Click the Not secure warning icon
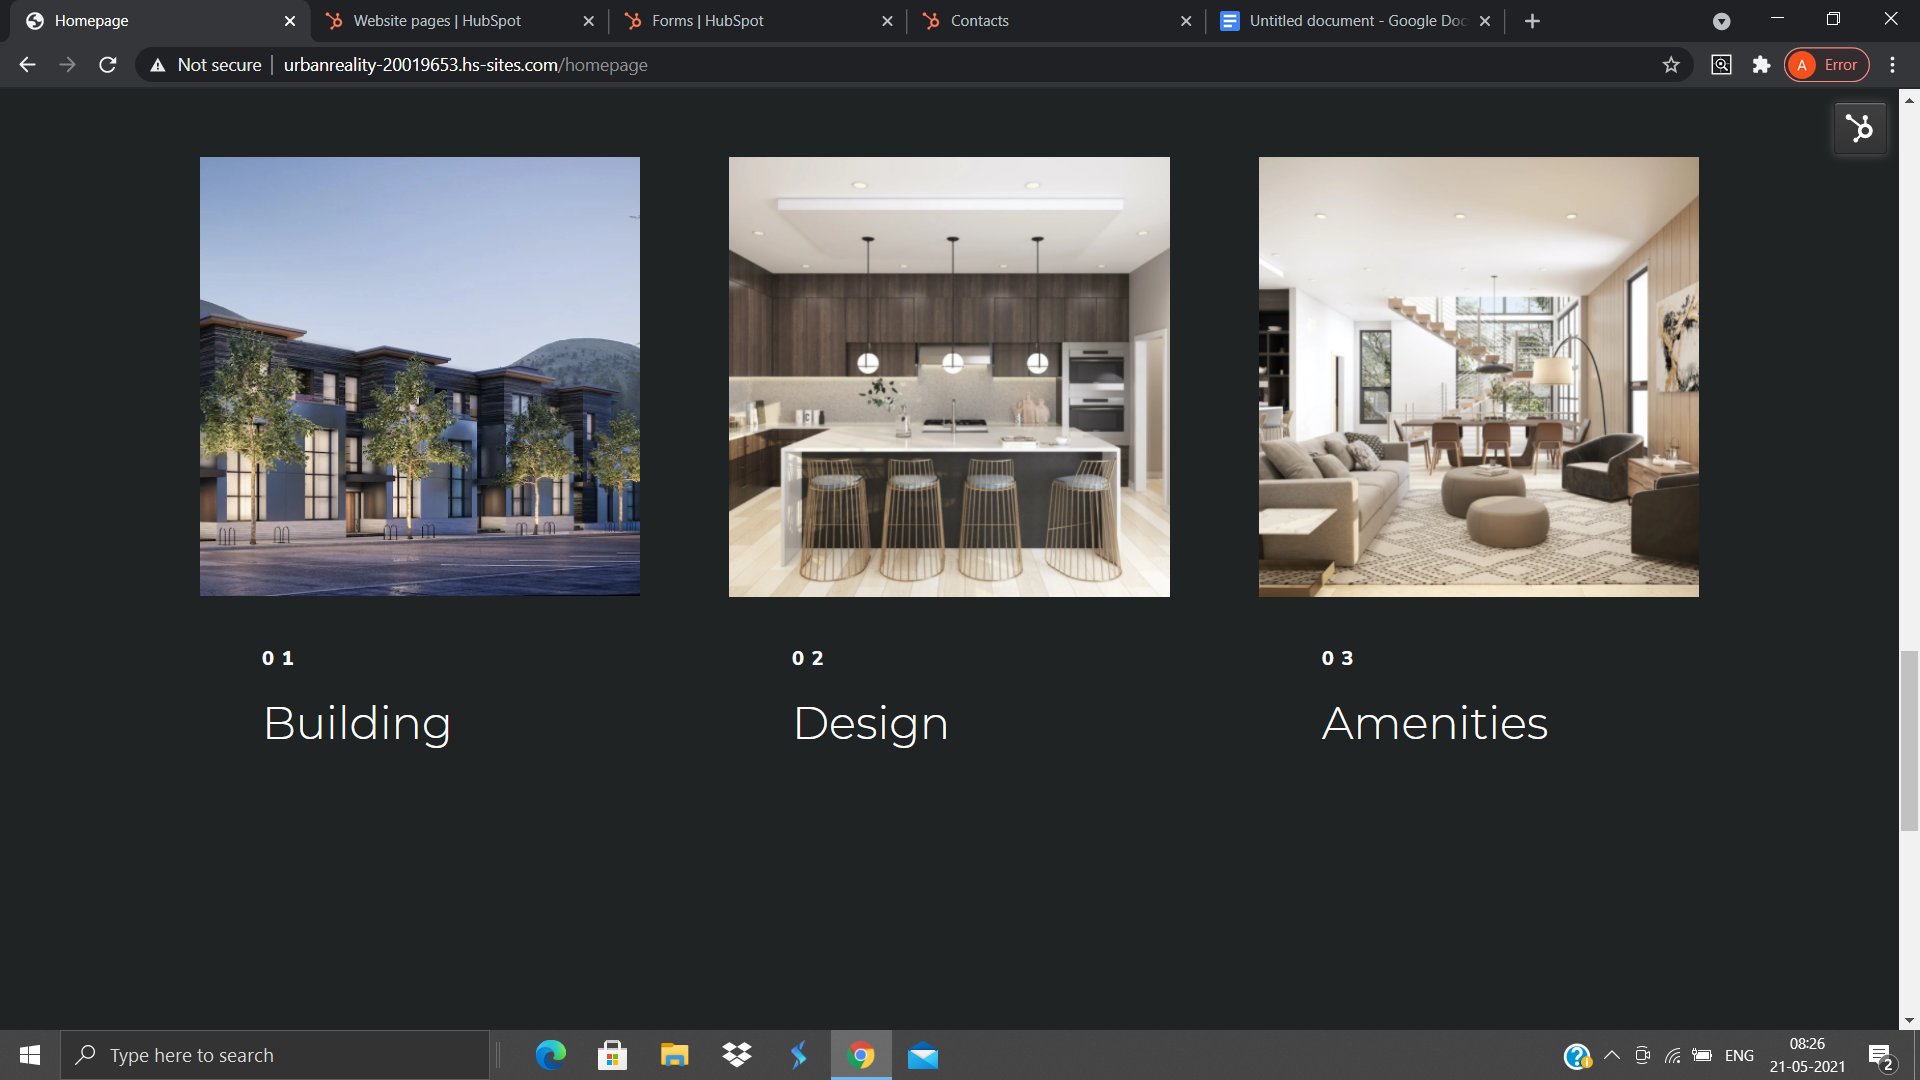1920x1080 pixels. tap(158, 65)
